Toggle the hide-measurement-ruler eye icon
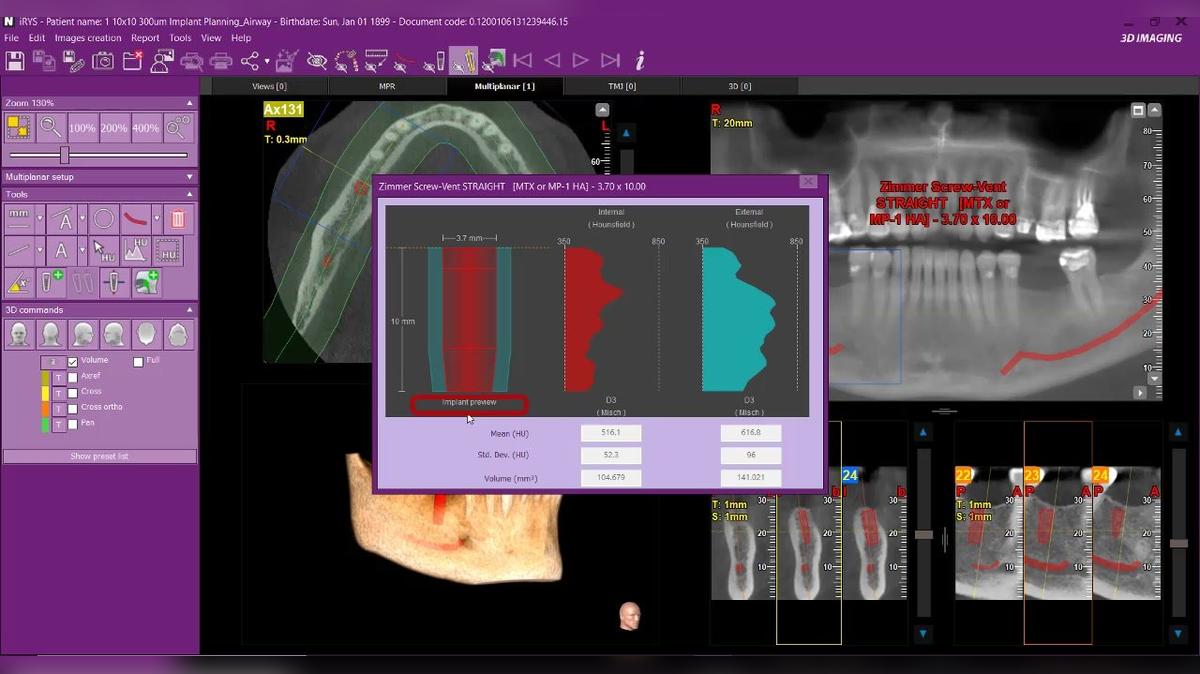The width and height of the screenshot is (1200, 674). 375,61
